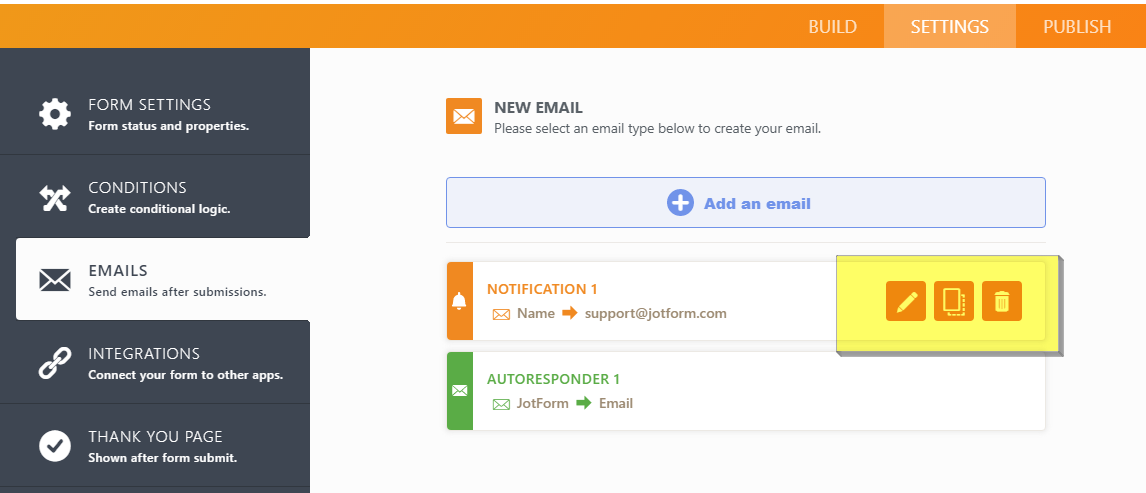Click the Form Settings gear icon
Image resolution: width=1146 pixels, height=493 pixels.
click(55, 114)
